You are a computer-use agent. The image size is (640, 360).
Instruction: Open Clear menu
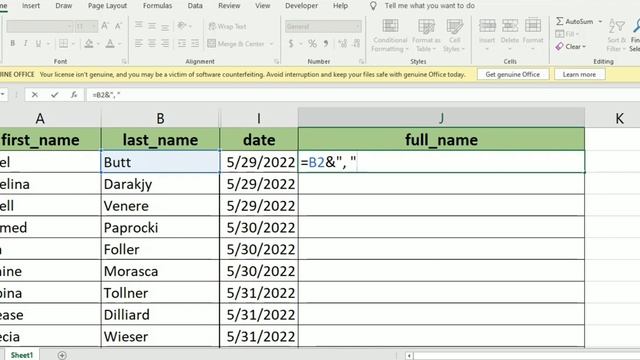[571, 47]
